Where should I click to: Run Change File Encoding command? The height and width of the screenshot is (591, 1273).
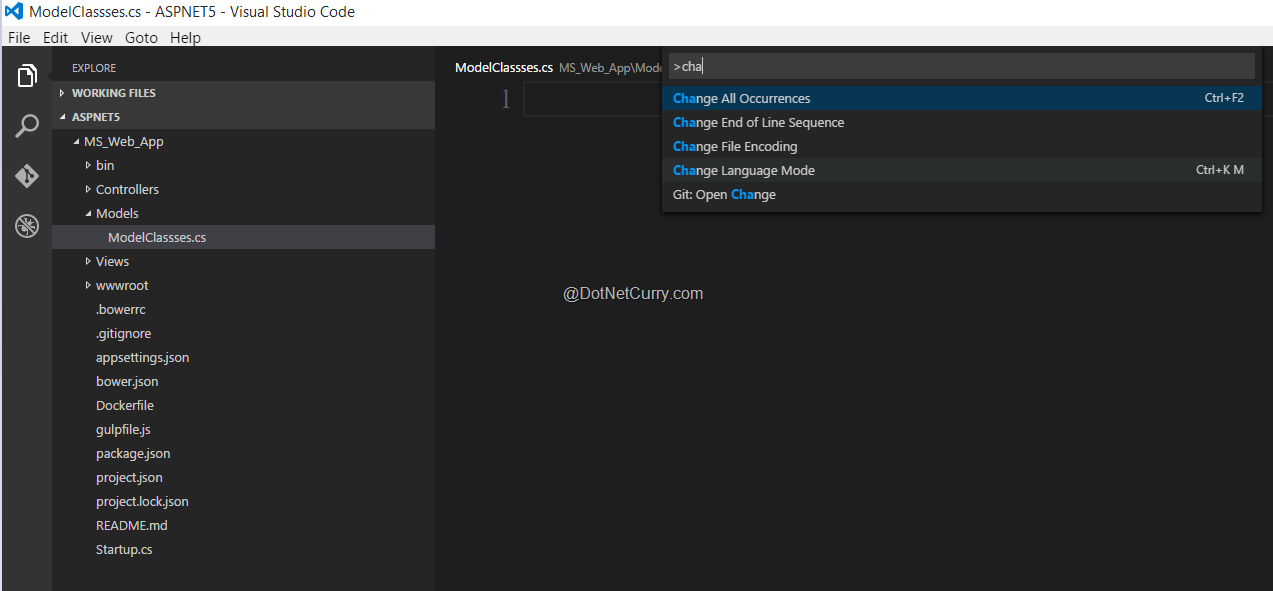coord(961,146)
